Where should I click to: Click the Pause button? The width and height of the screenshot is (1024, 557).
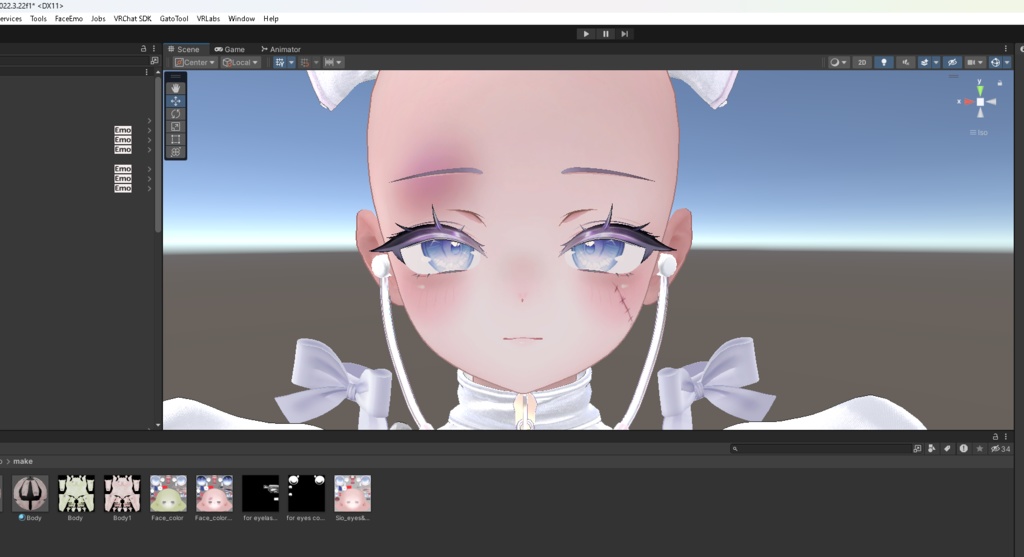coord(605,34)
